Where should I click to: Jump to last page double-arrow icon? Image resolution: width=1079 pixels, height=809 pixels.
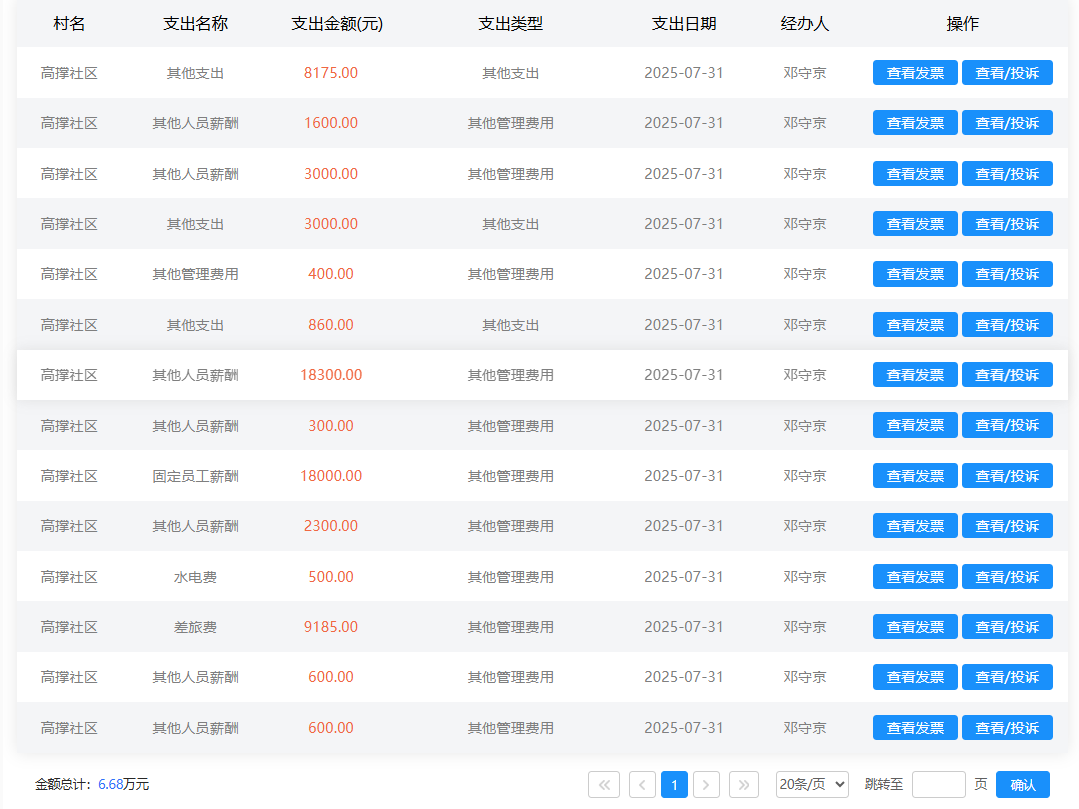tap(744, 785)
